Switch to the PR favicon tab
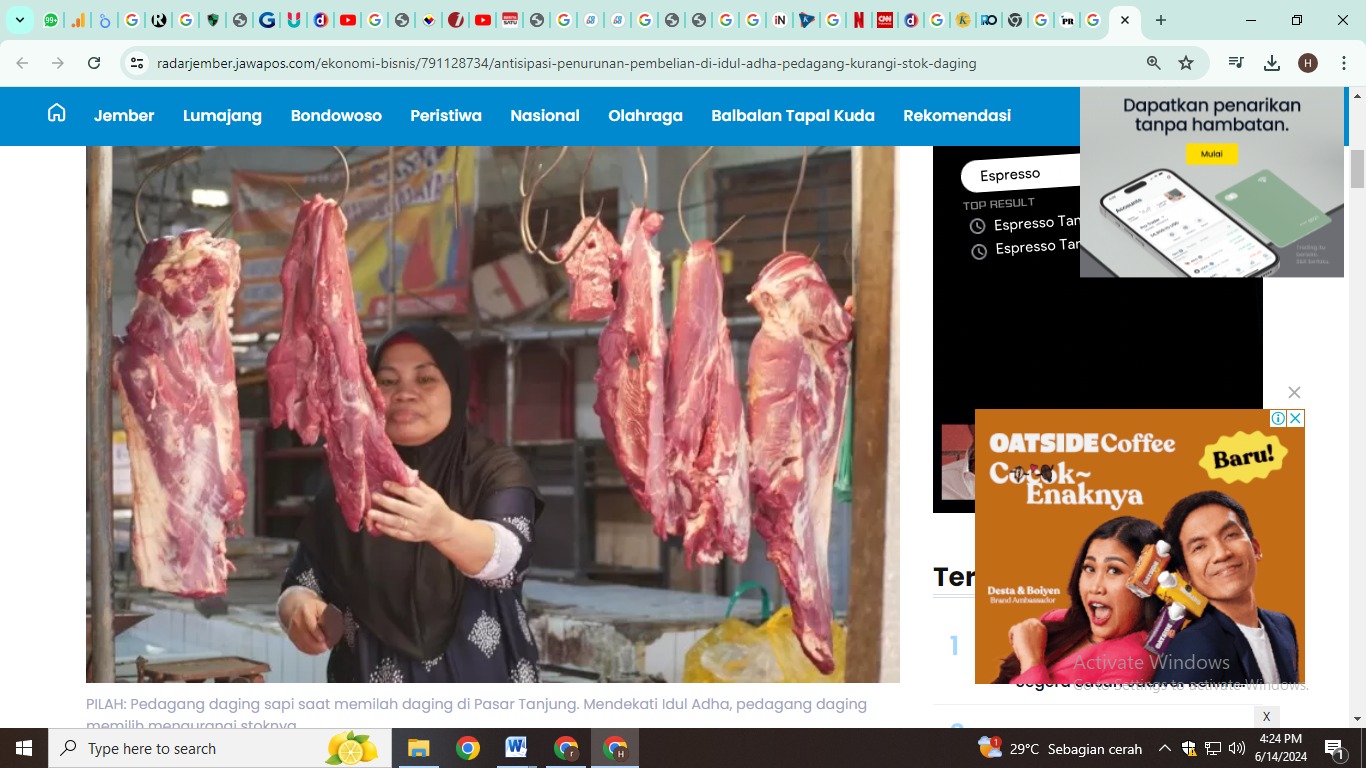The height and width of the screenshot is (768, 1366). coord(1067,20)
